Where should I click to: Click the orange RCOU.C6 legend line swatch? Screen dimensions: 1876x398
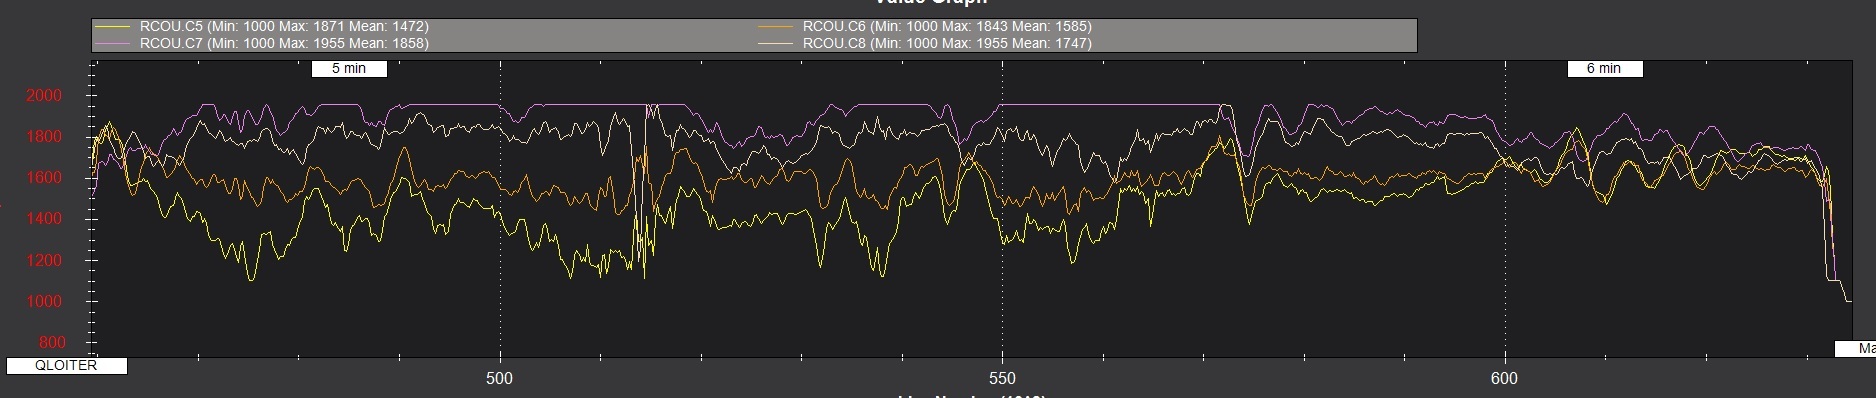(776, 27)
